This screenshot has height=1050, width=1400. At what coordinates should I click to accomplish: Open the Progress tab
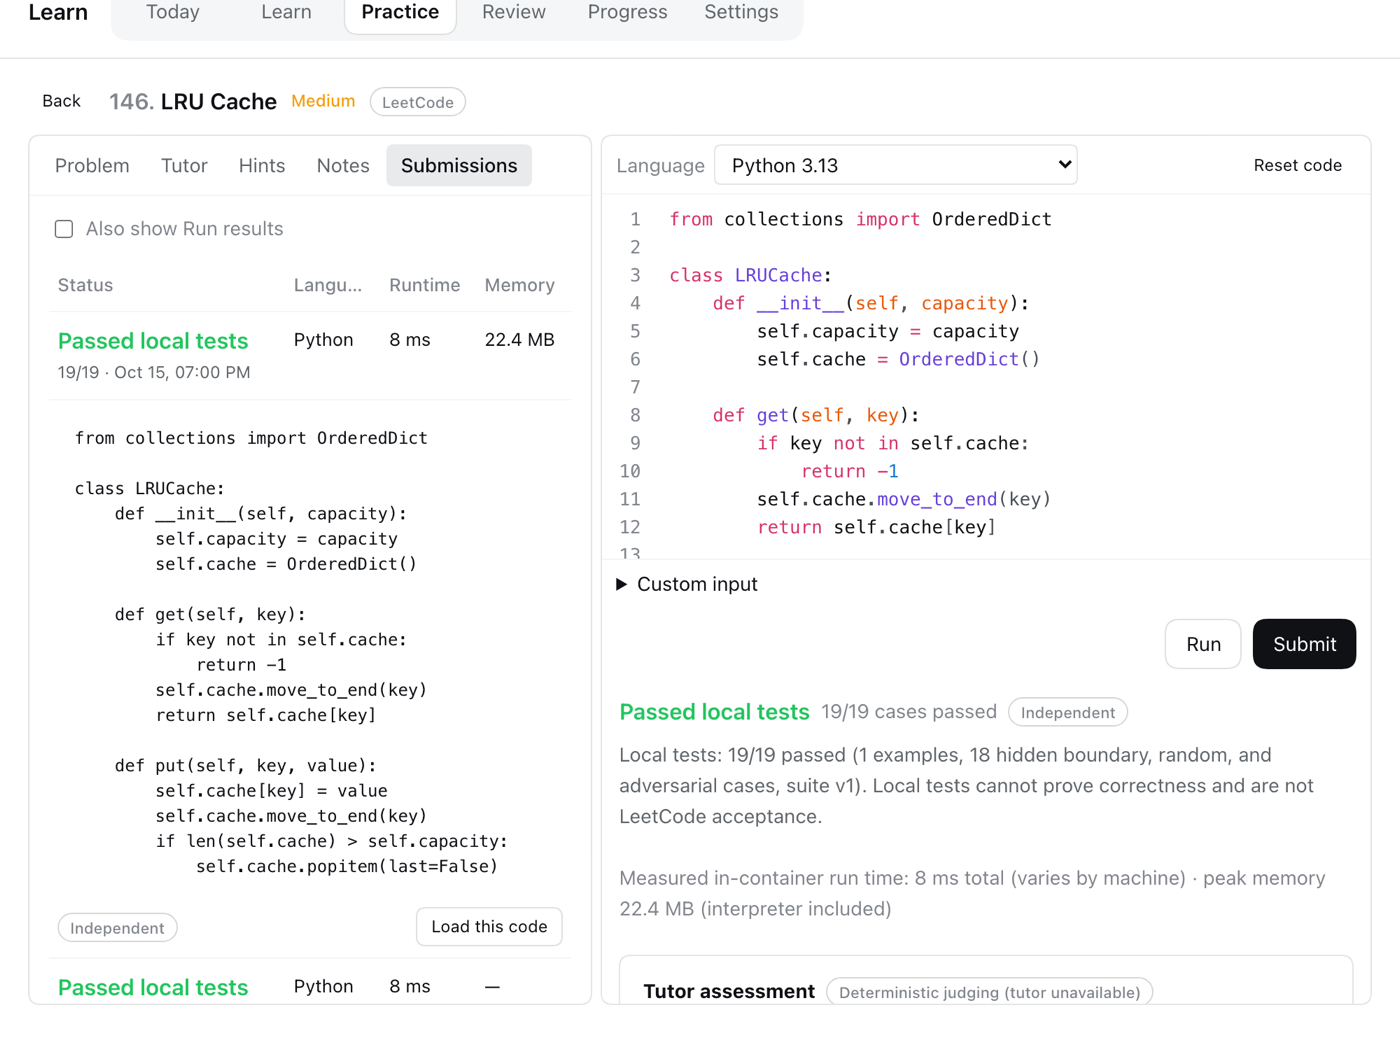(627, 12)
